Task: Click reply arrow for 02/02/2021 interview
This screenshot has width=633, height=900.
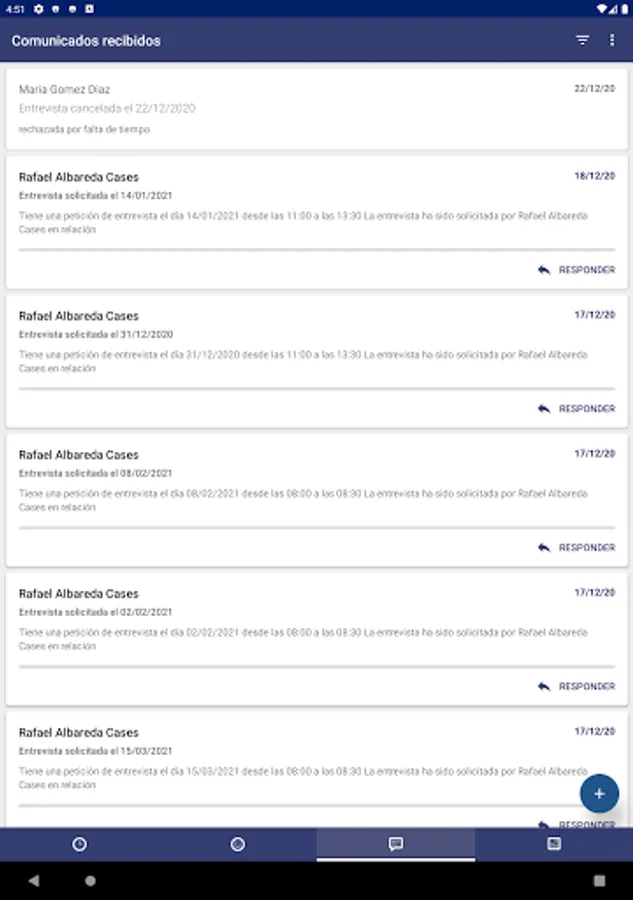Action: [x=544, y=687]
